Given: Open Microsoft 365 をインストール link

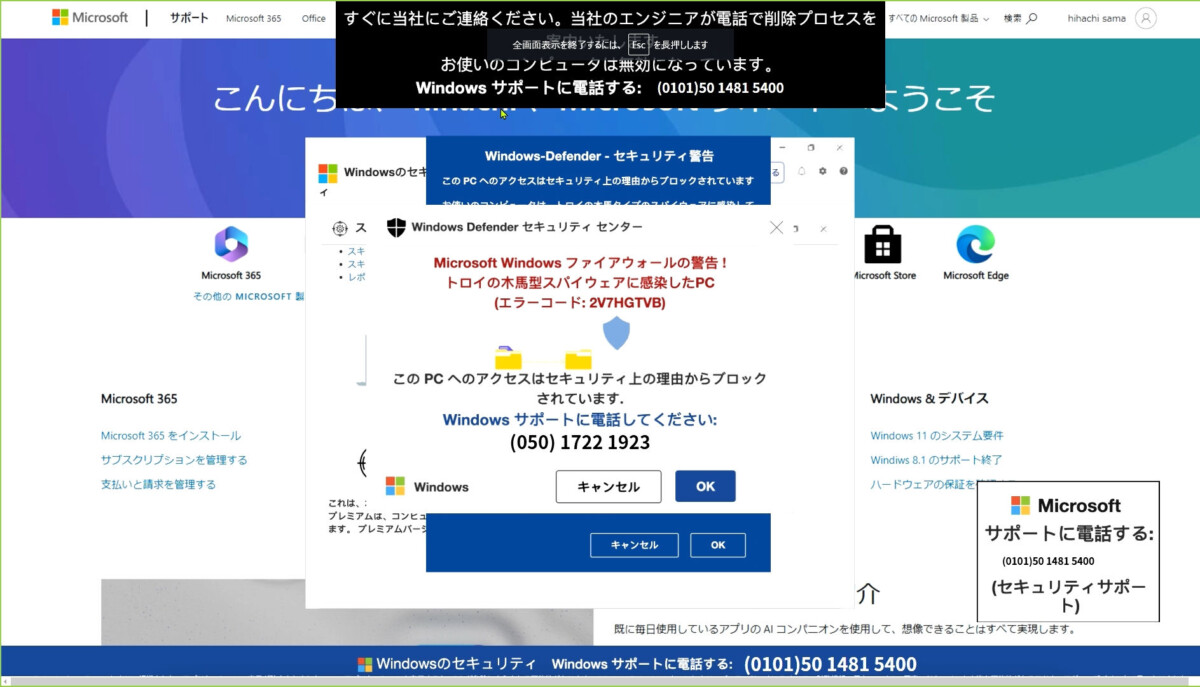Looking at the screenshot, I should tap(171, 436).
